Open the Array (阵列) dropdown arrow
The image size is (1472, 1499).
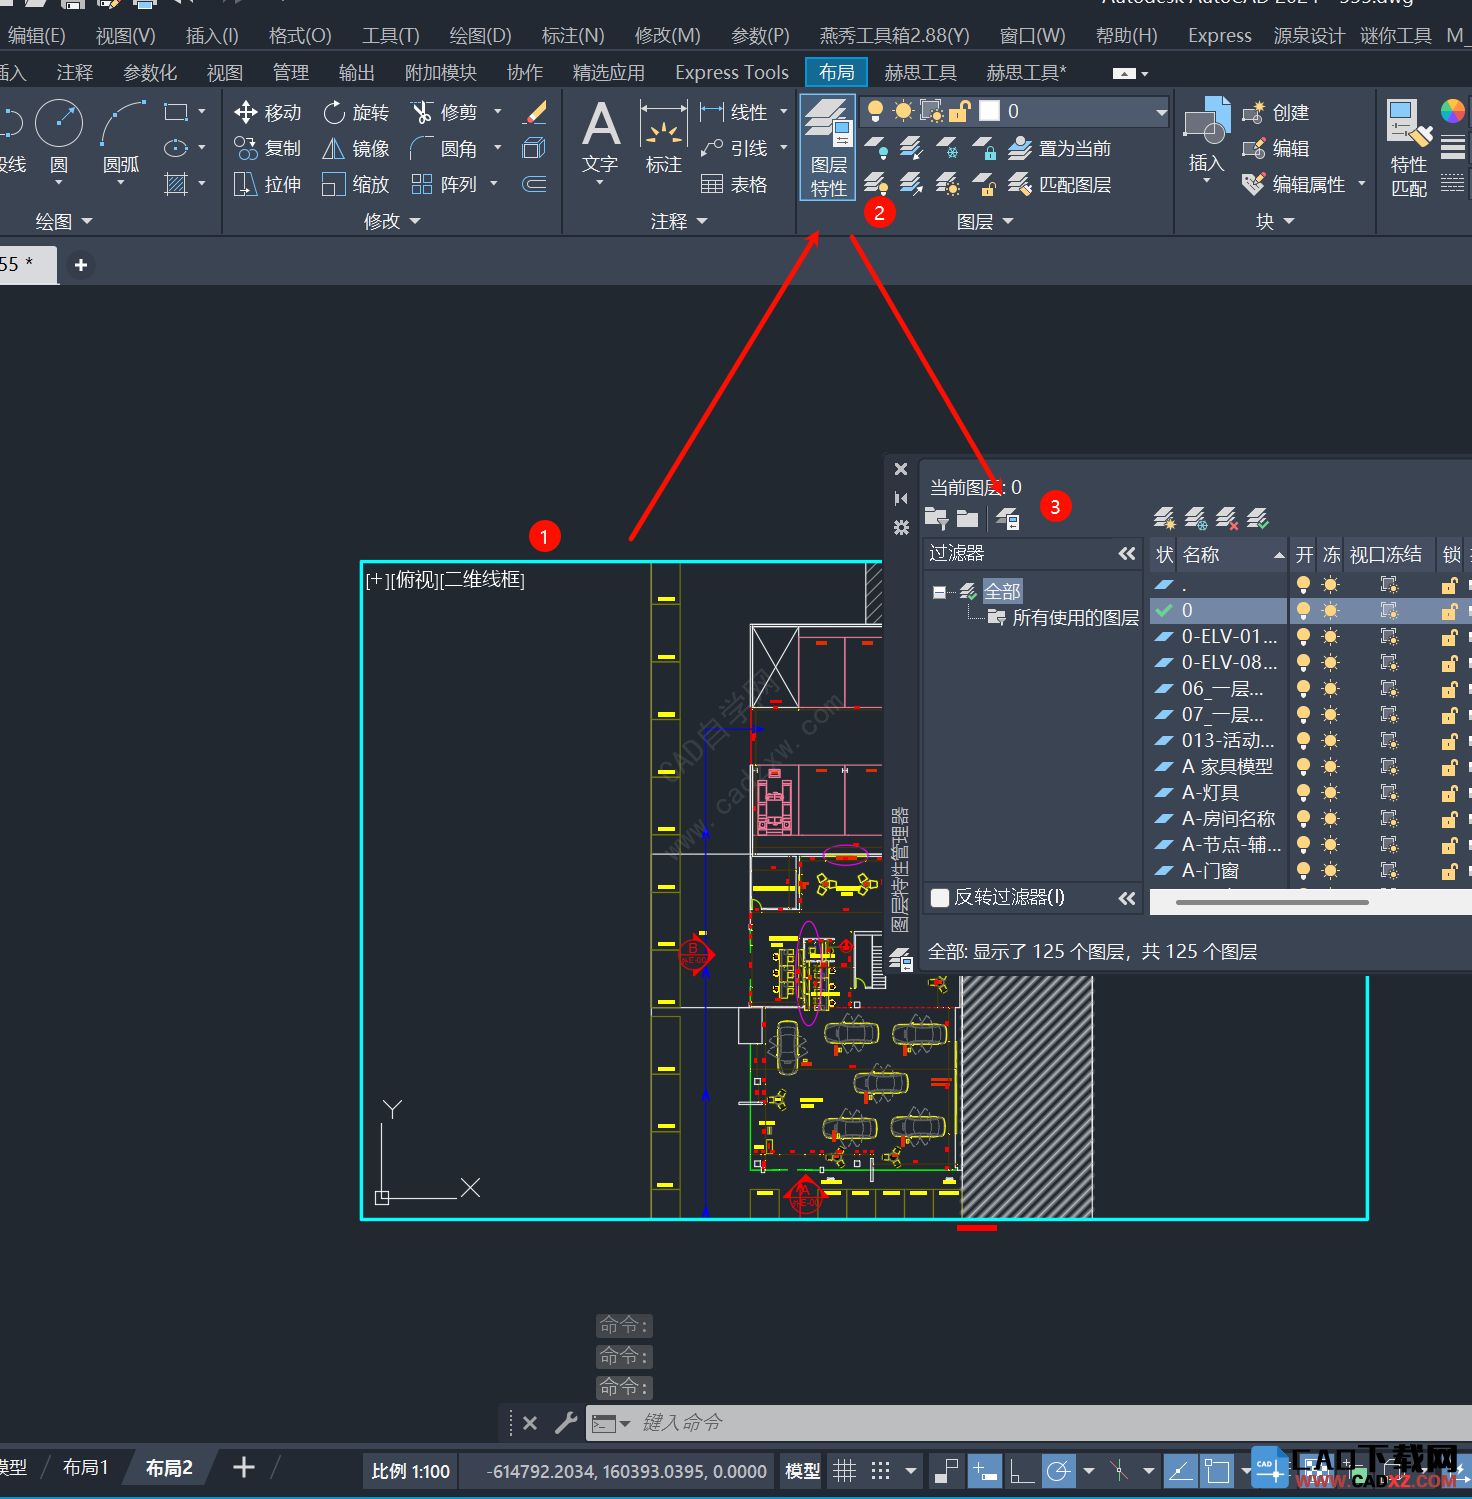[494, 184]
